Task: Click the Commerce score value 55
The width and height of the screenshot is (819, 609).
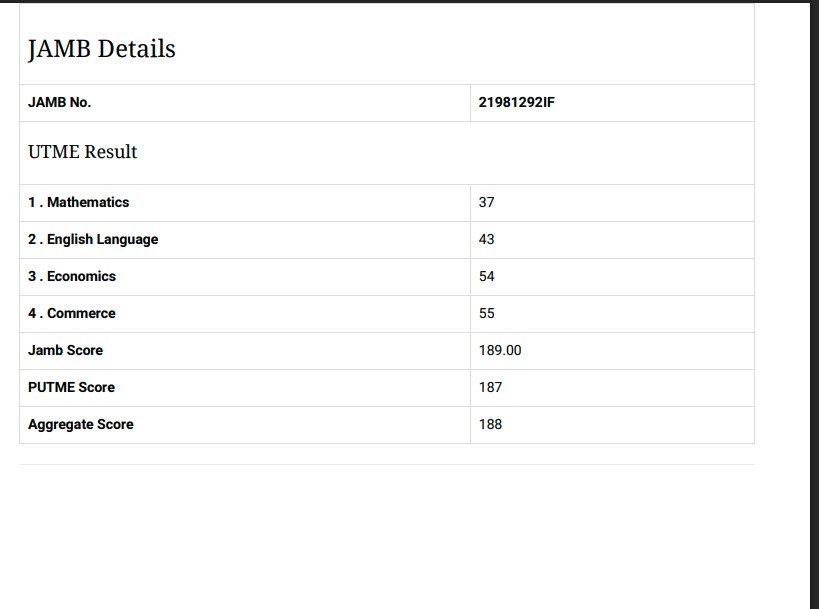Action: pyautogui.click(x=487, y=313)
